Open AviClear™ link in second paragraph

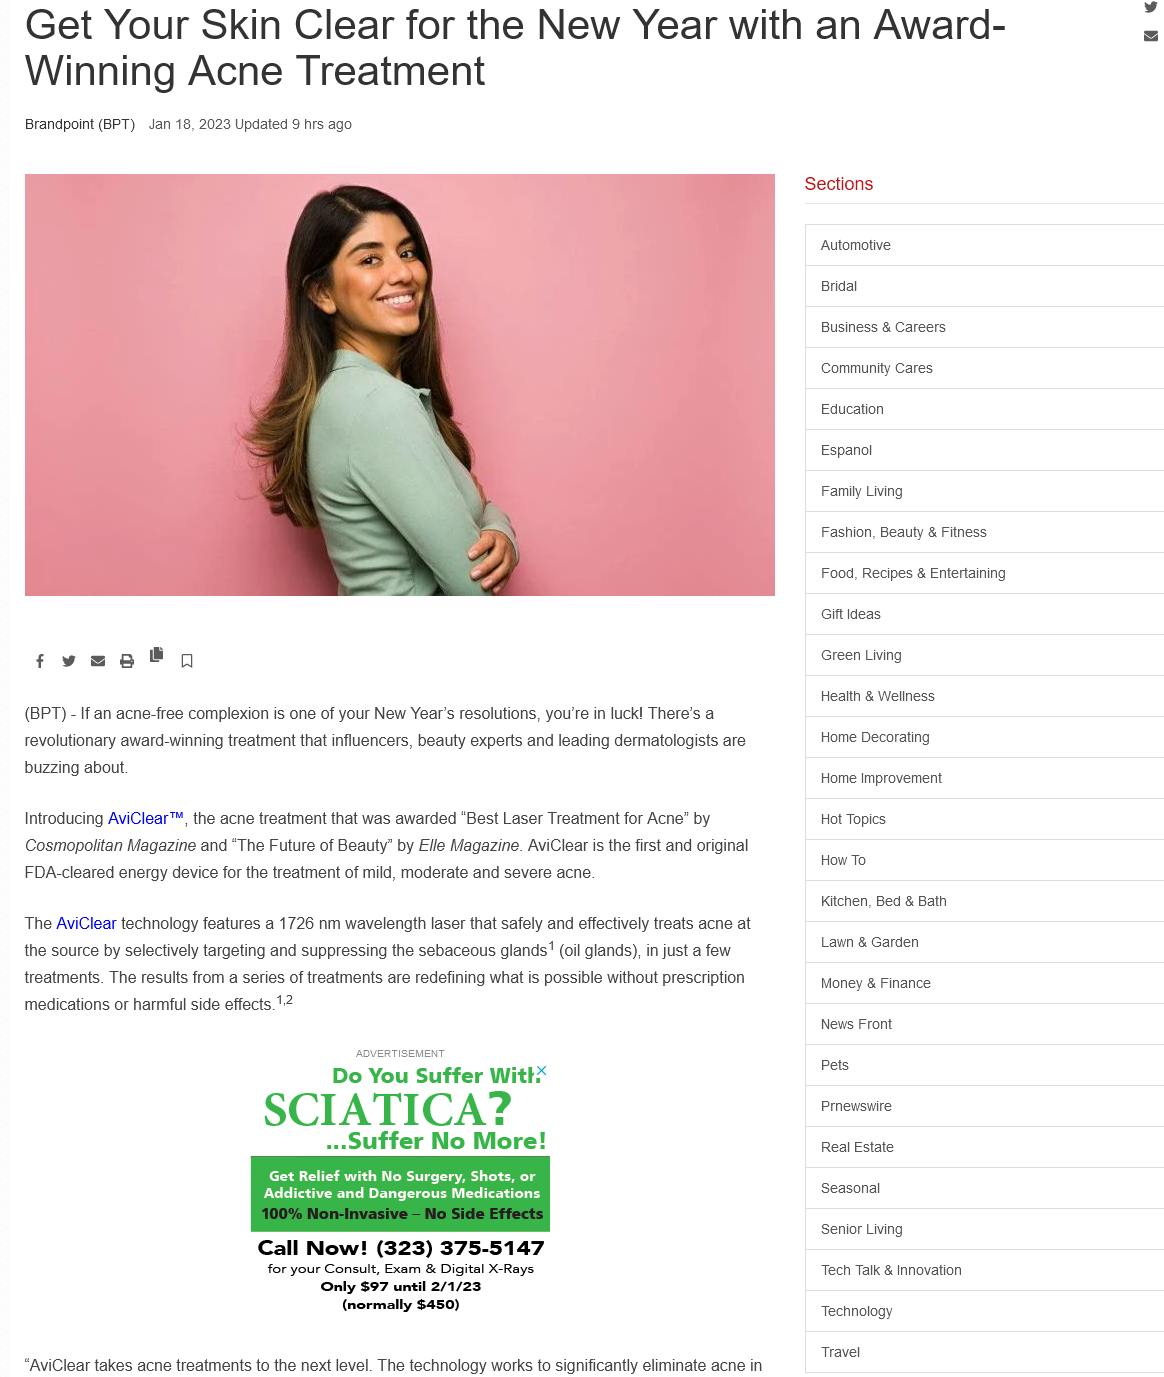146,818
